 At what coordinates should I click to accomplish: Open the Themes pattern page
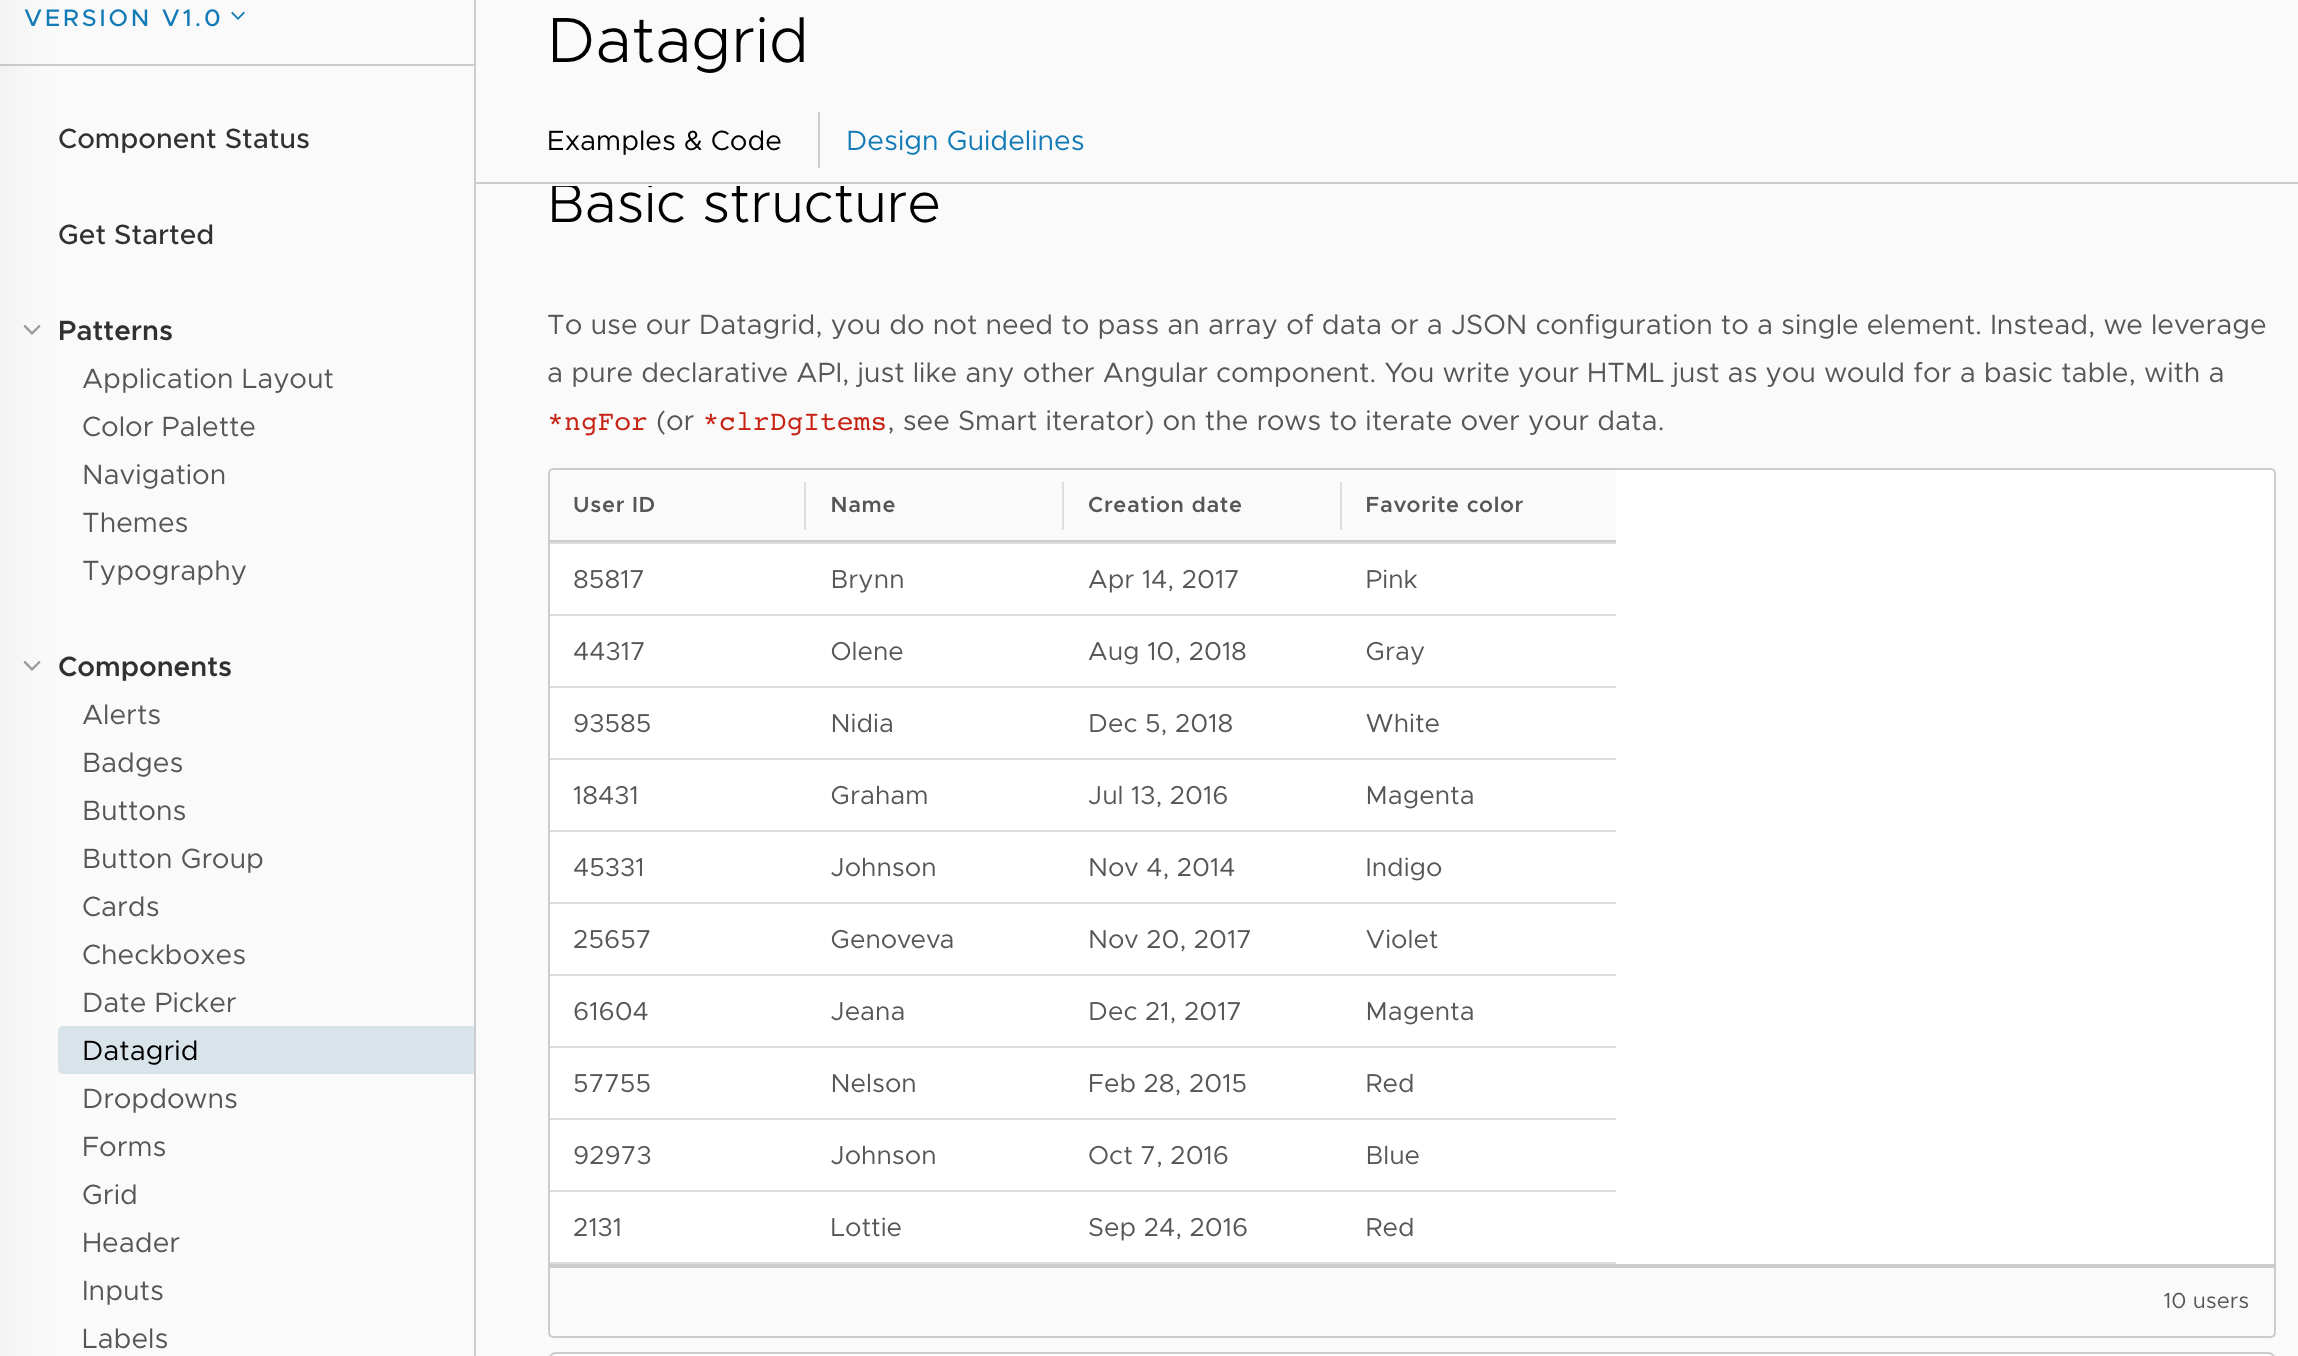coord(135,523)
